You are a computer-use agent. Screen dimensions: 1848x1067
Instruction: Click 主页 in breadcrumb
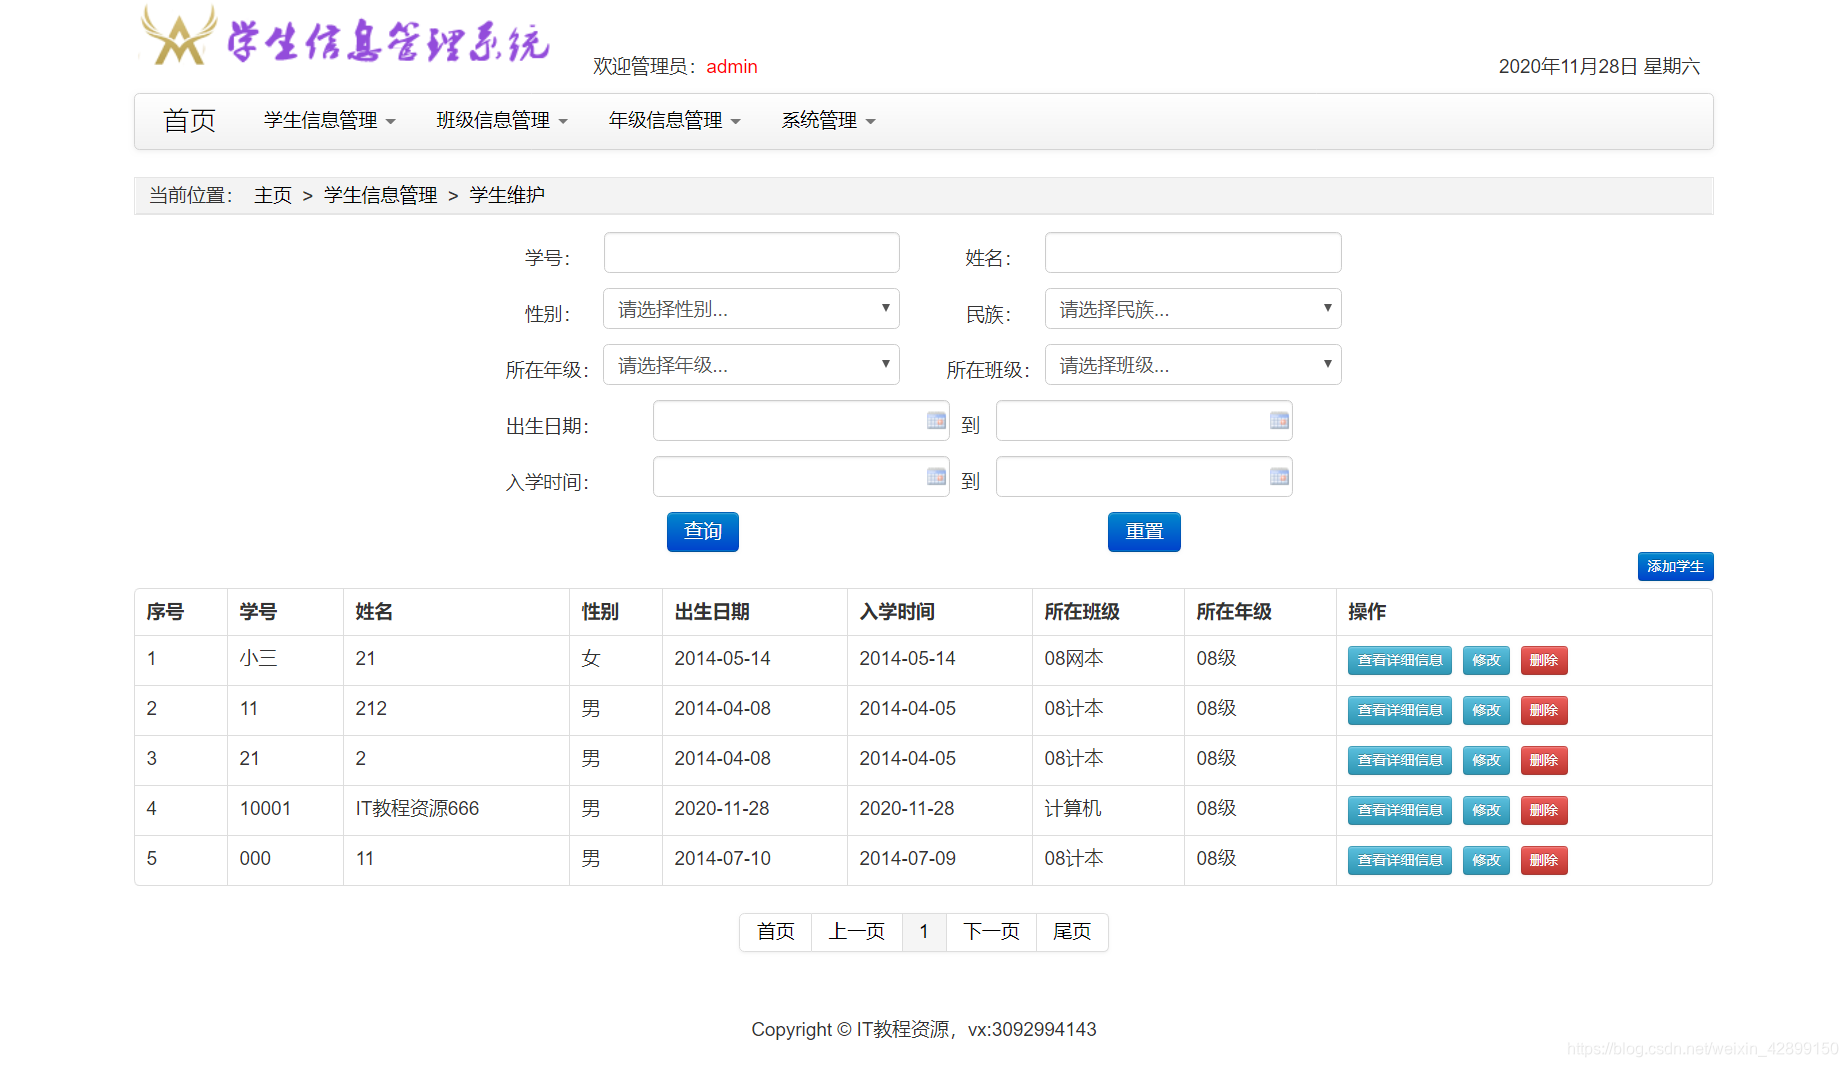(x=273, y=195)
